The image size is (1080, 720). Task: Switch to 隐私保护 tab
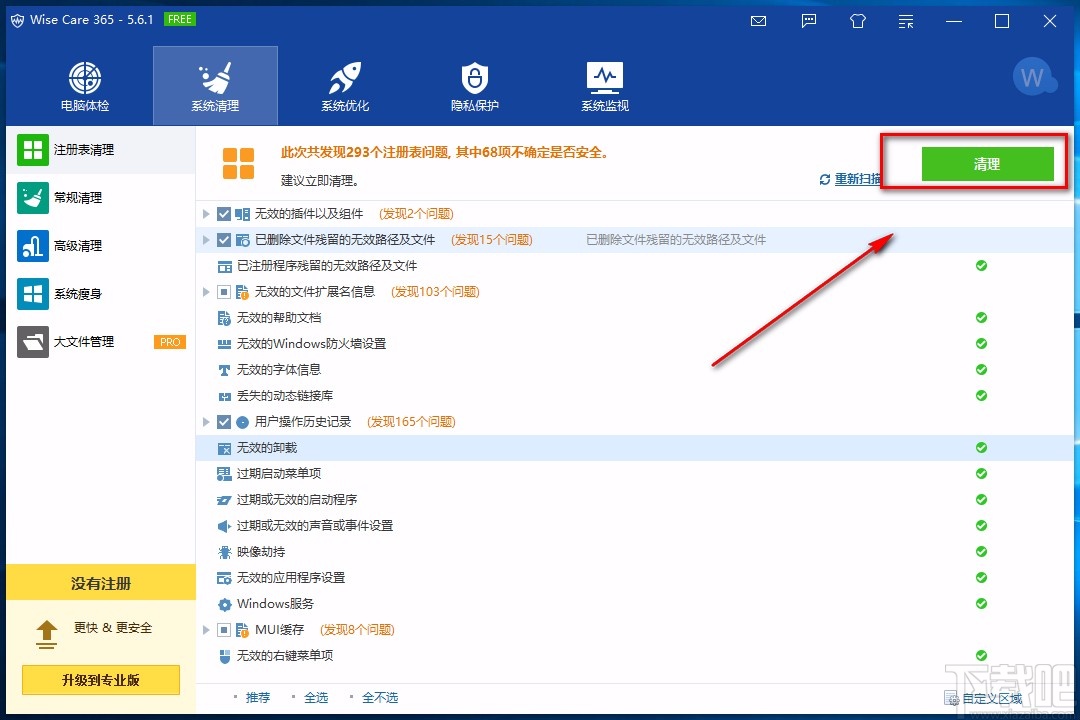(475, 86)
